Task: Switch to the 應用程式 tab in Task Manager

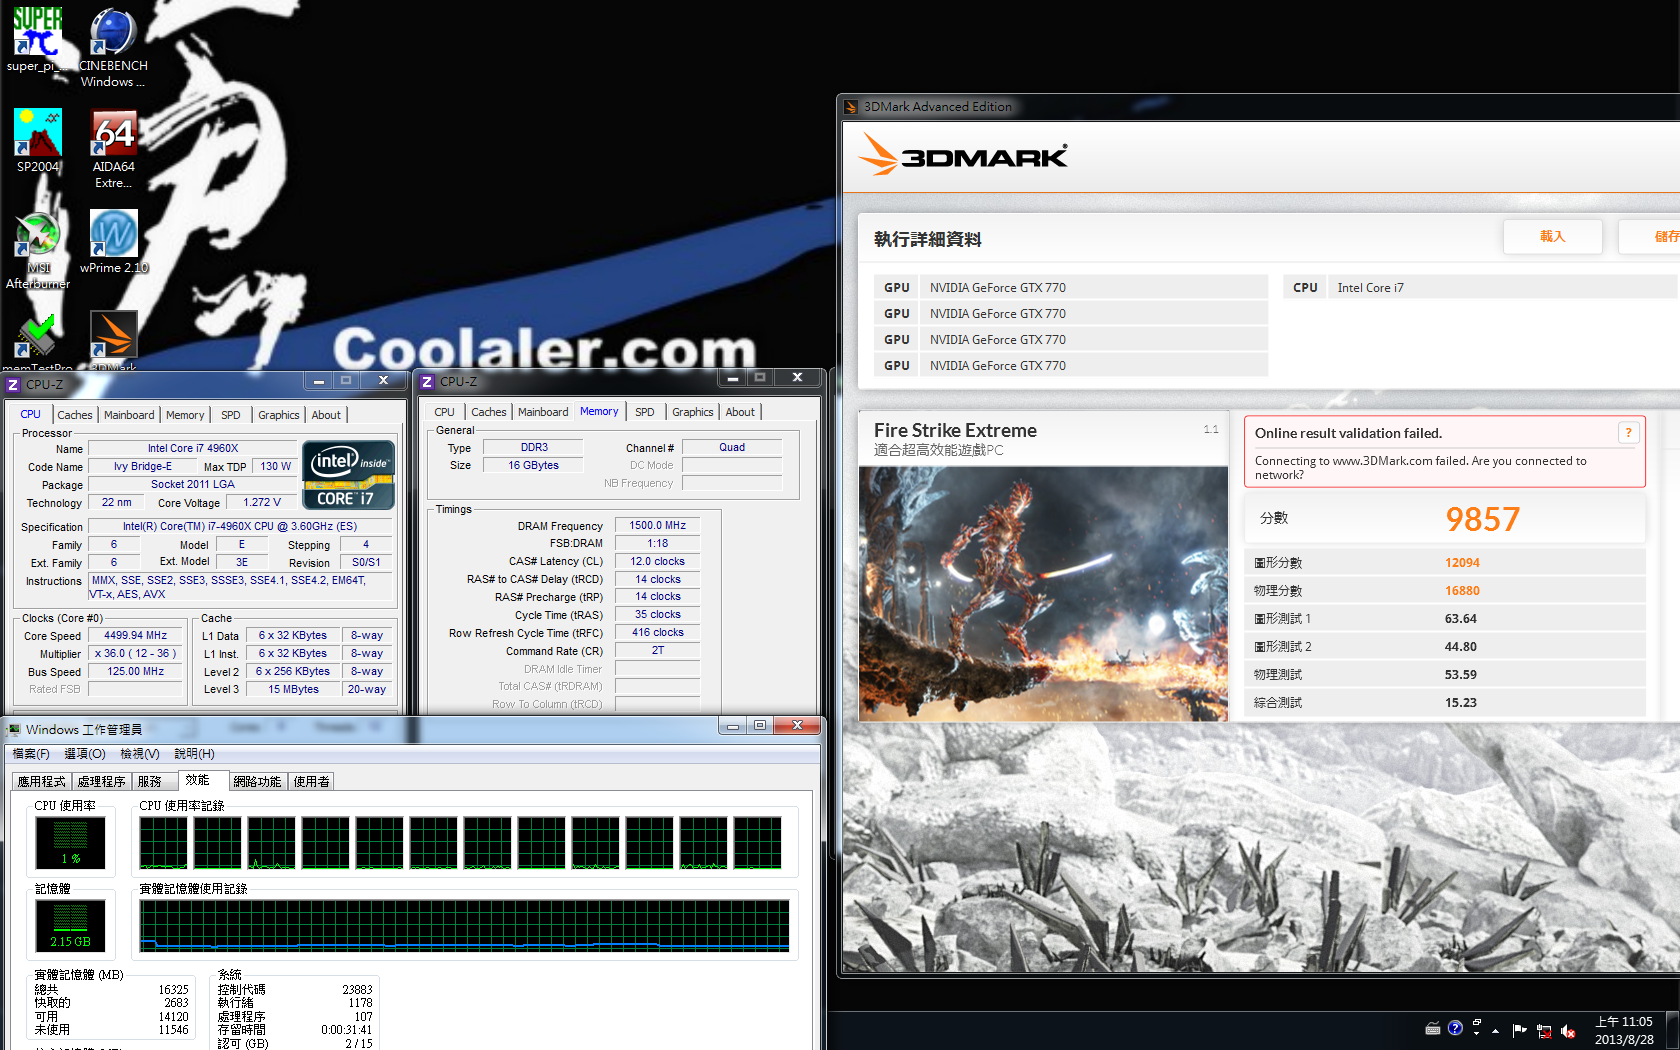Action: point(42,782)
